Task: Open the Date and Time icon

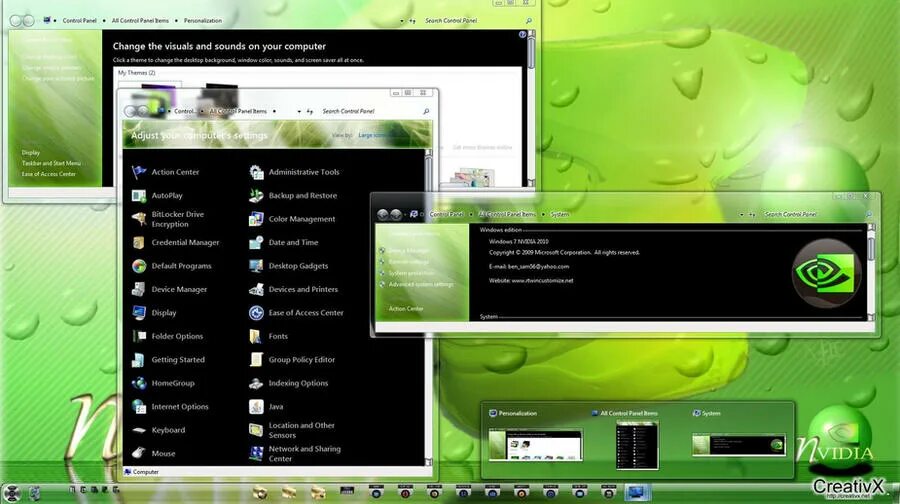Action: coord(256,242)
